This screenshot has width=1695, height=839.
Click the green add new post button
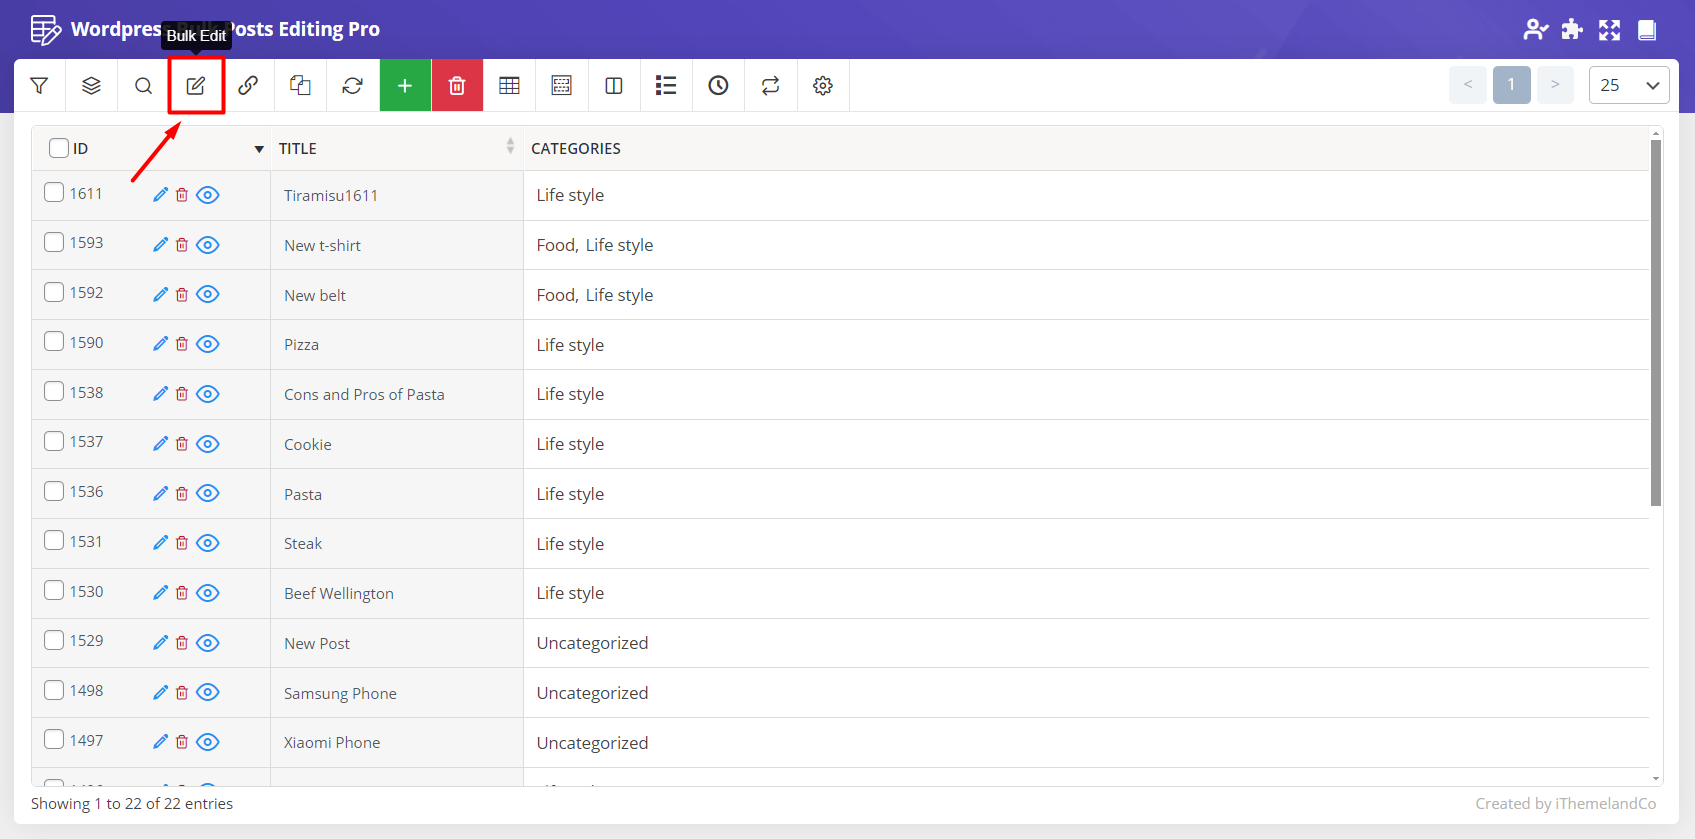(x=405, y=86)
